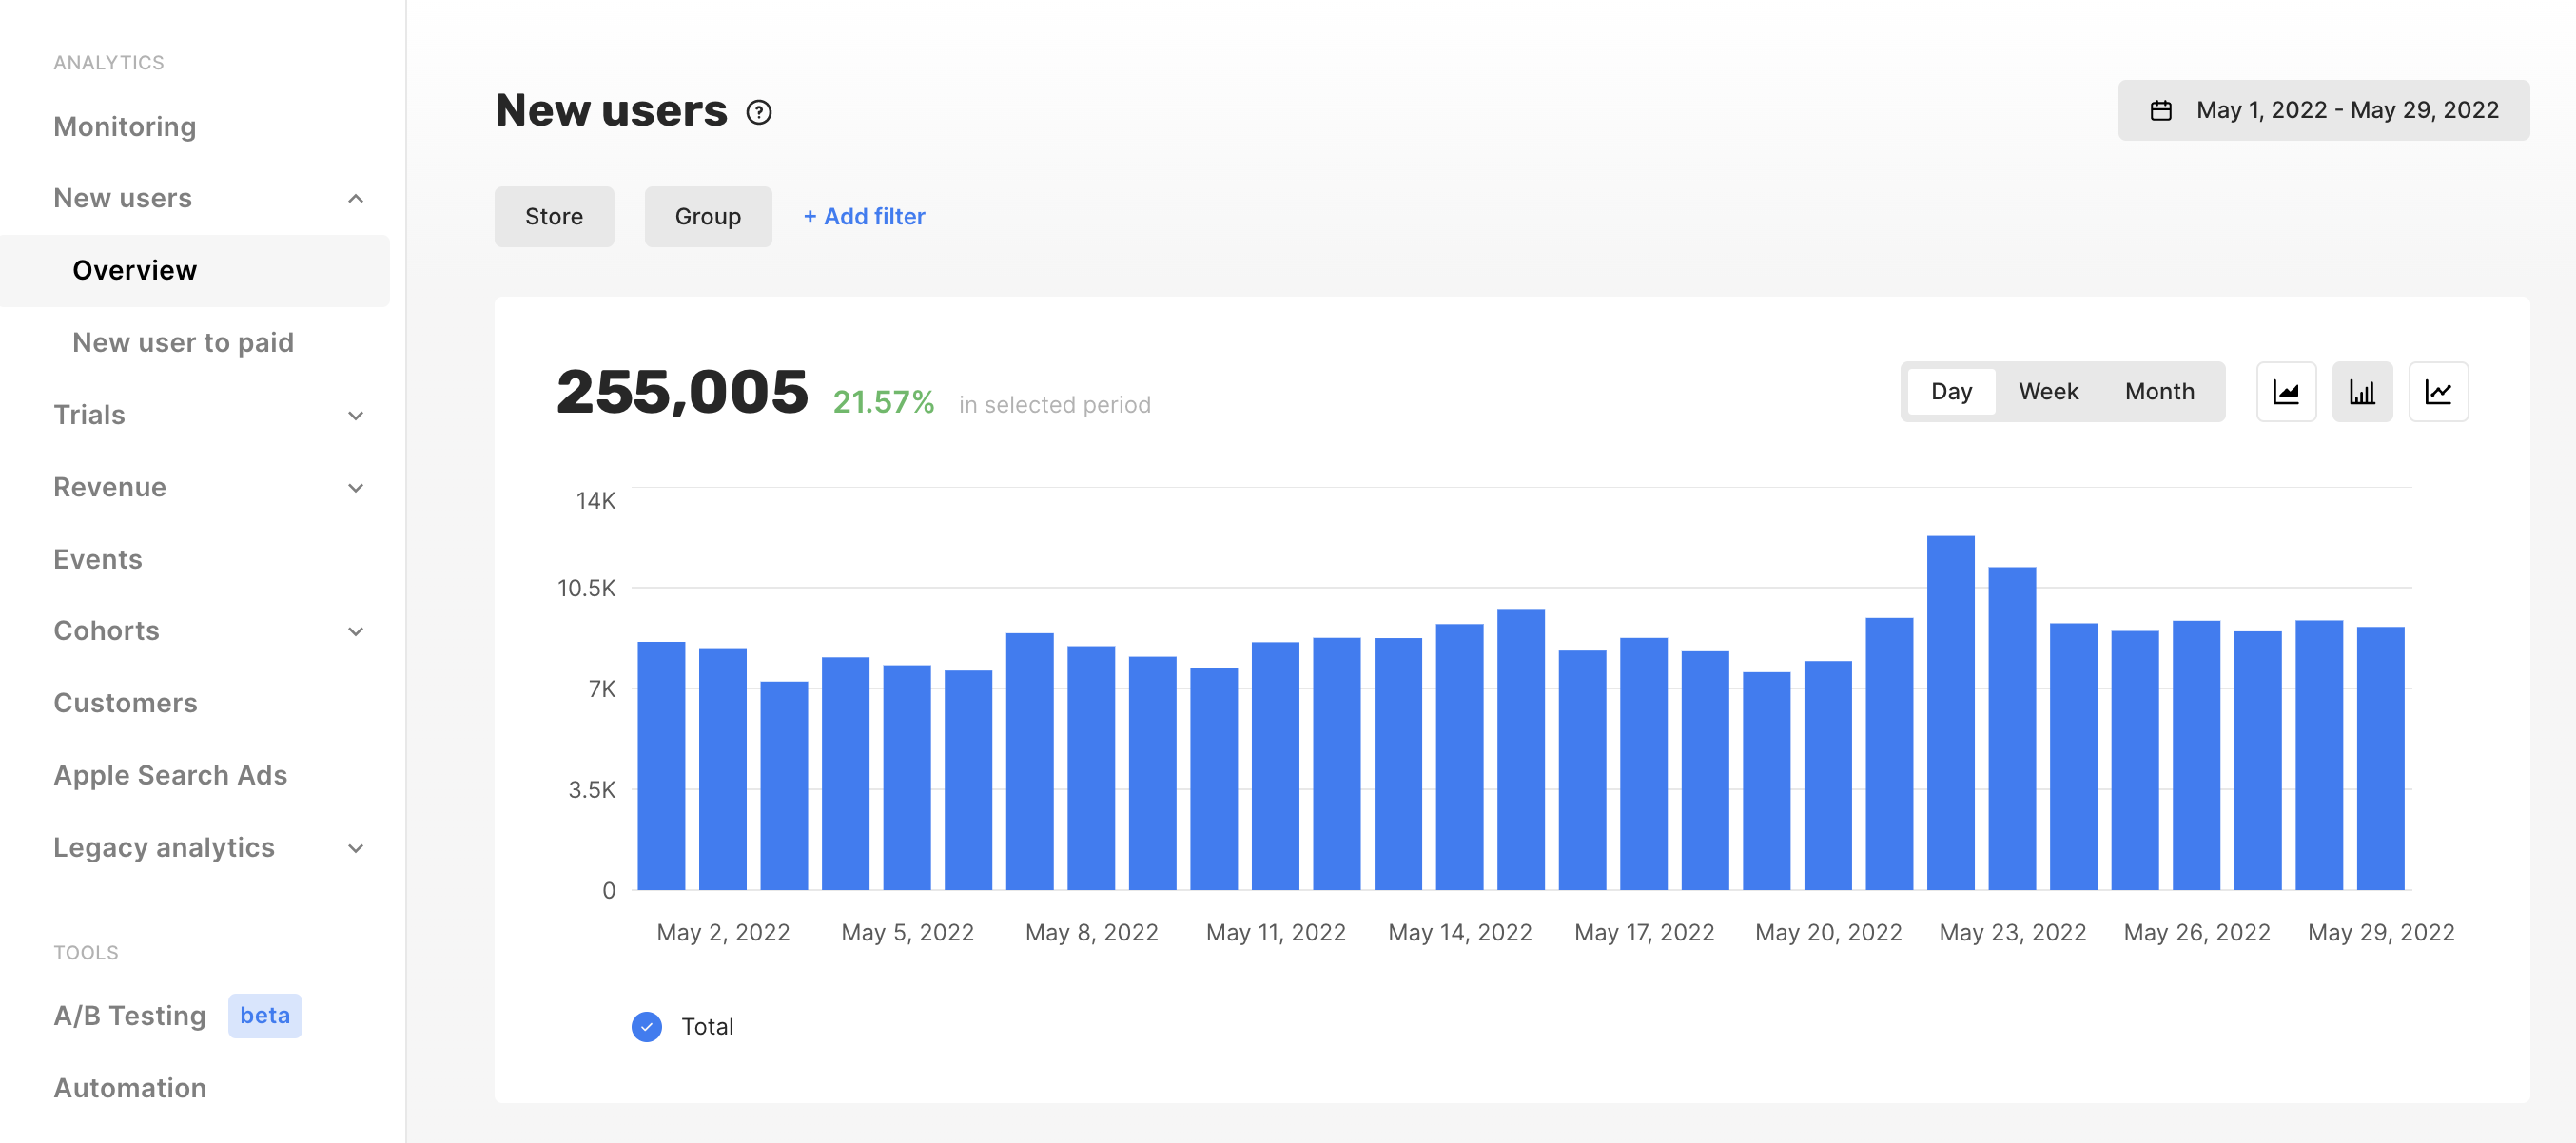Switch to area chart view
This screenshot has width=2576, height=1143.
click(x=2285, y=392)
